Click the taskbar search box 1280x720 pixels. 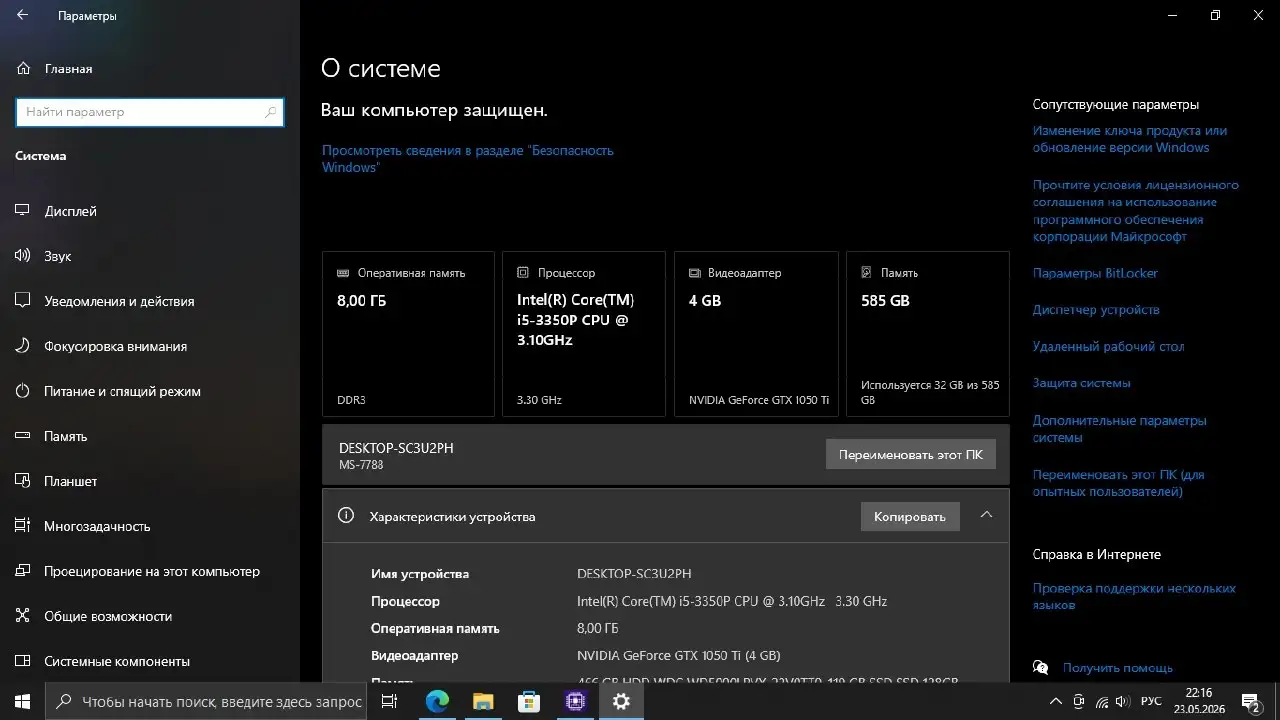tap(207, 702)
